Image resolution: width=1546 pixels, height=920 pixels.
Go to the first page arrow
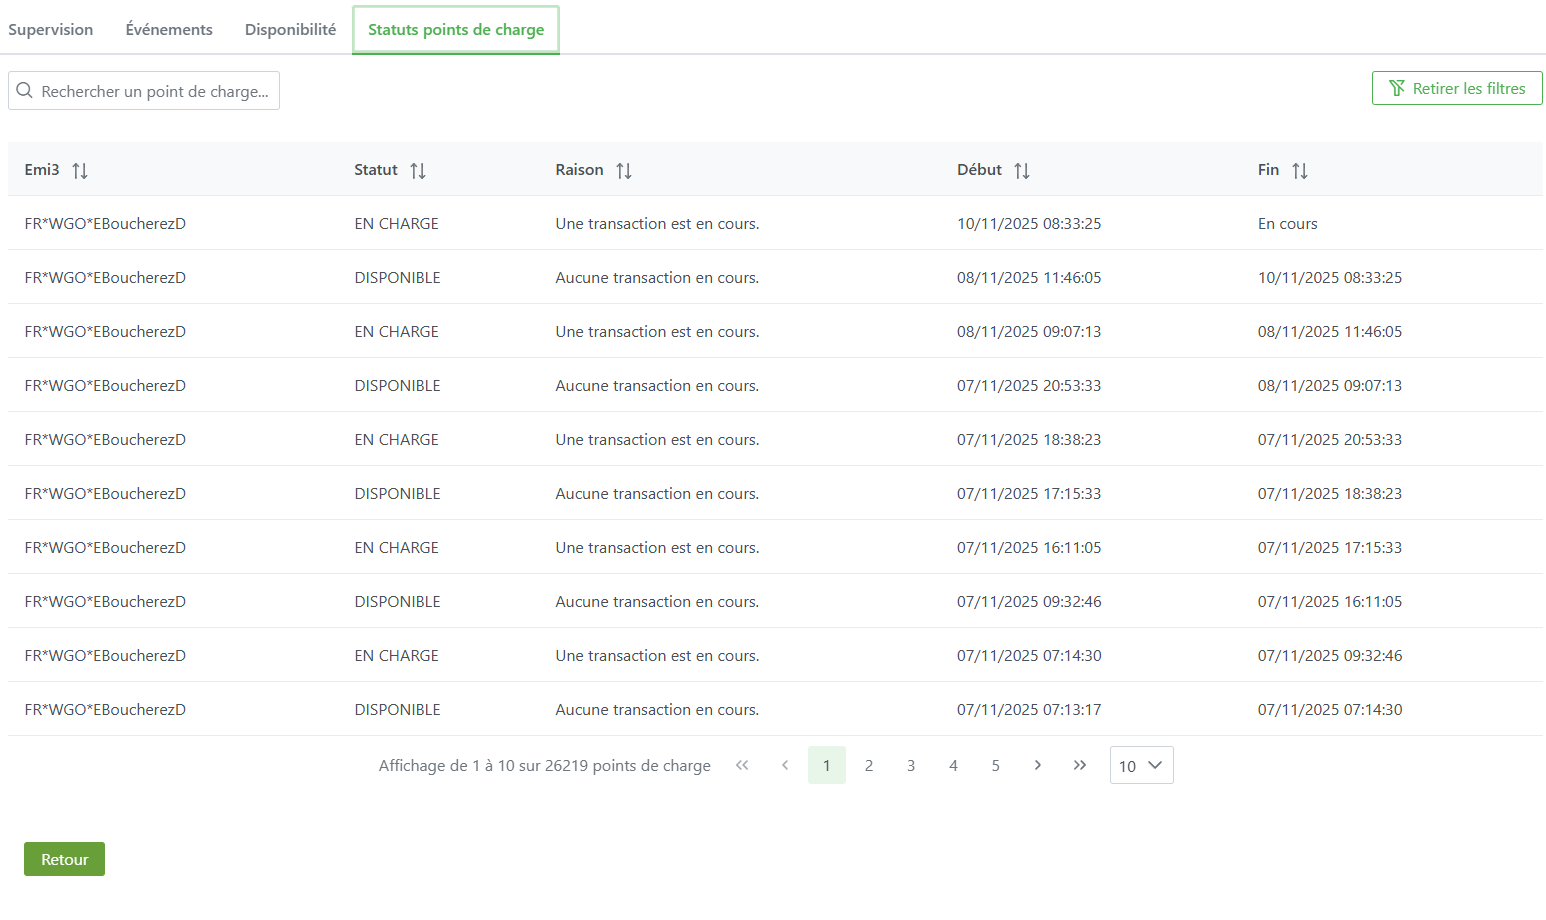point(742,765)
